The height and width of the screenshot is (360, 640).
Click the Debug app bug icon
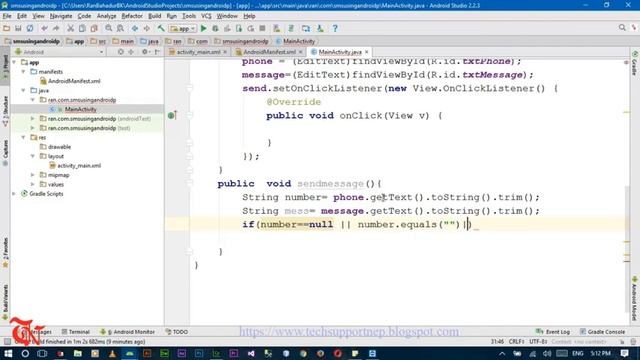click(215, 28)
